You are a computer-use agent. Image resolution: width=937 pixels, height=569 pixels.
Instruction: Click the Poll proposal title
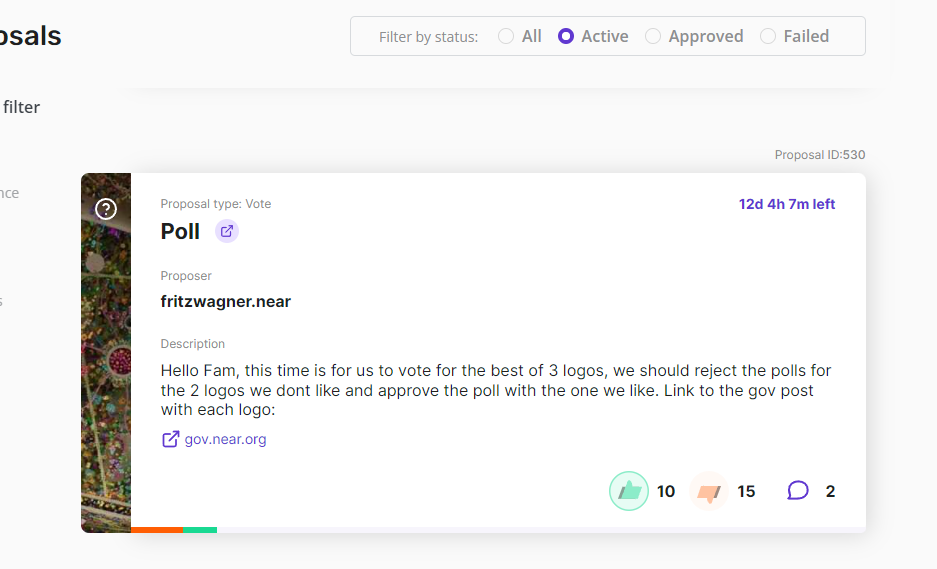tap(181, 231)
